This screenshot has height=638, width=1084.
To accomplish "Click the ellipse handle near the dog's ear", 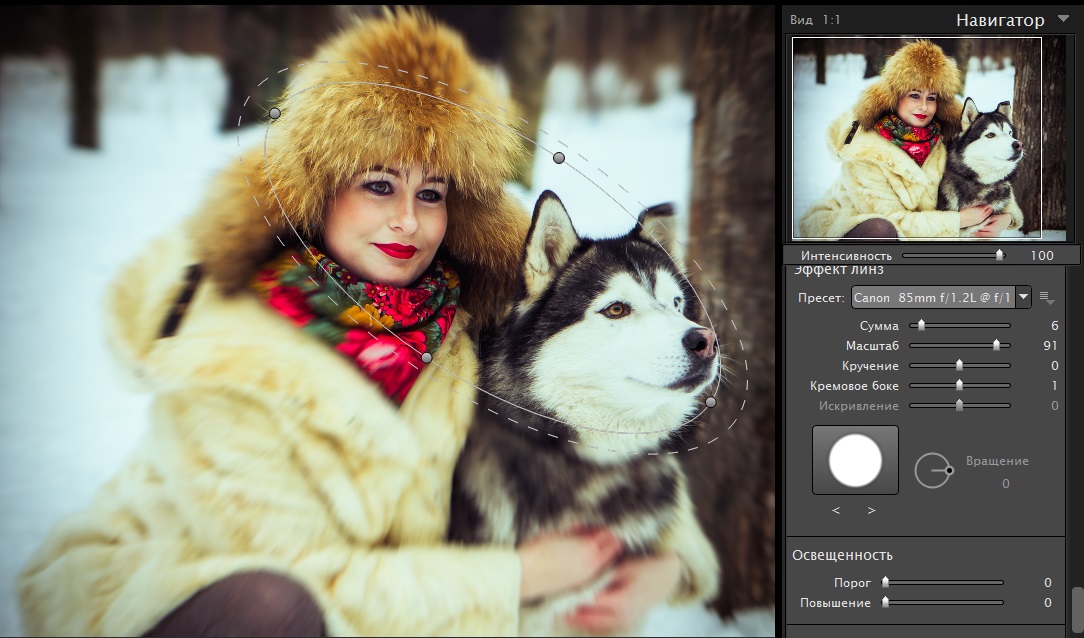I will (559, 158).
